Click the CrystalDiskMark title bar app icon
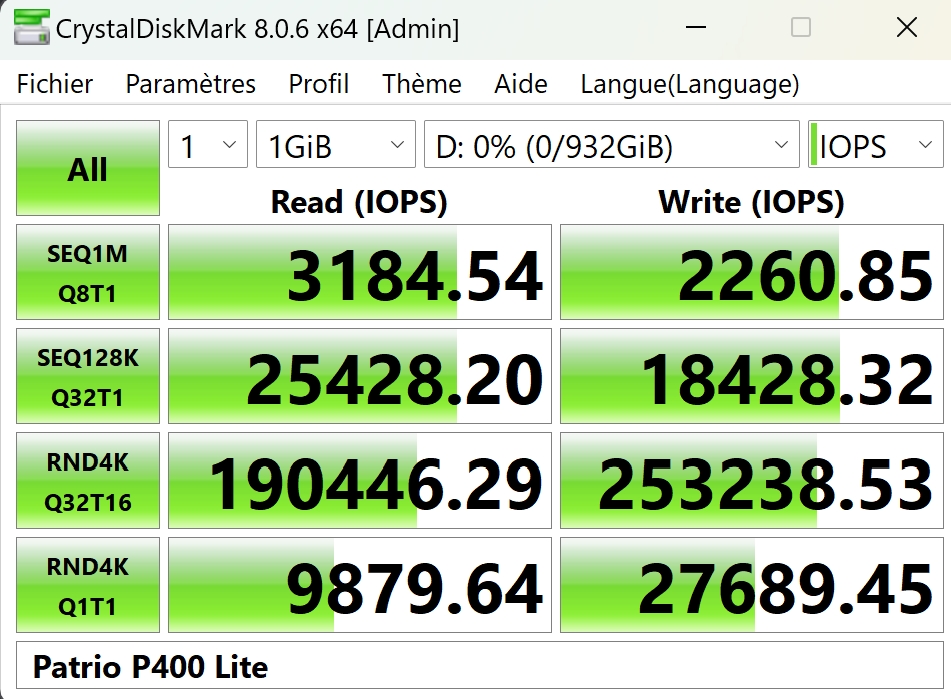The width and height of the screenshot is (951, 699). [31, 29]
